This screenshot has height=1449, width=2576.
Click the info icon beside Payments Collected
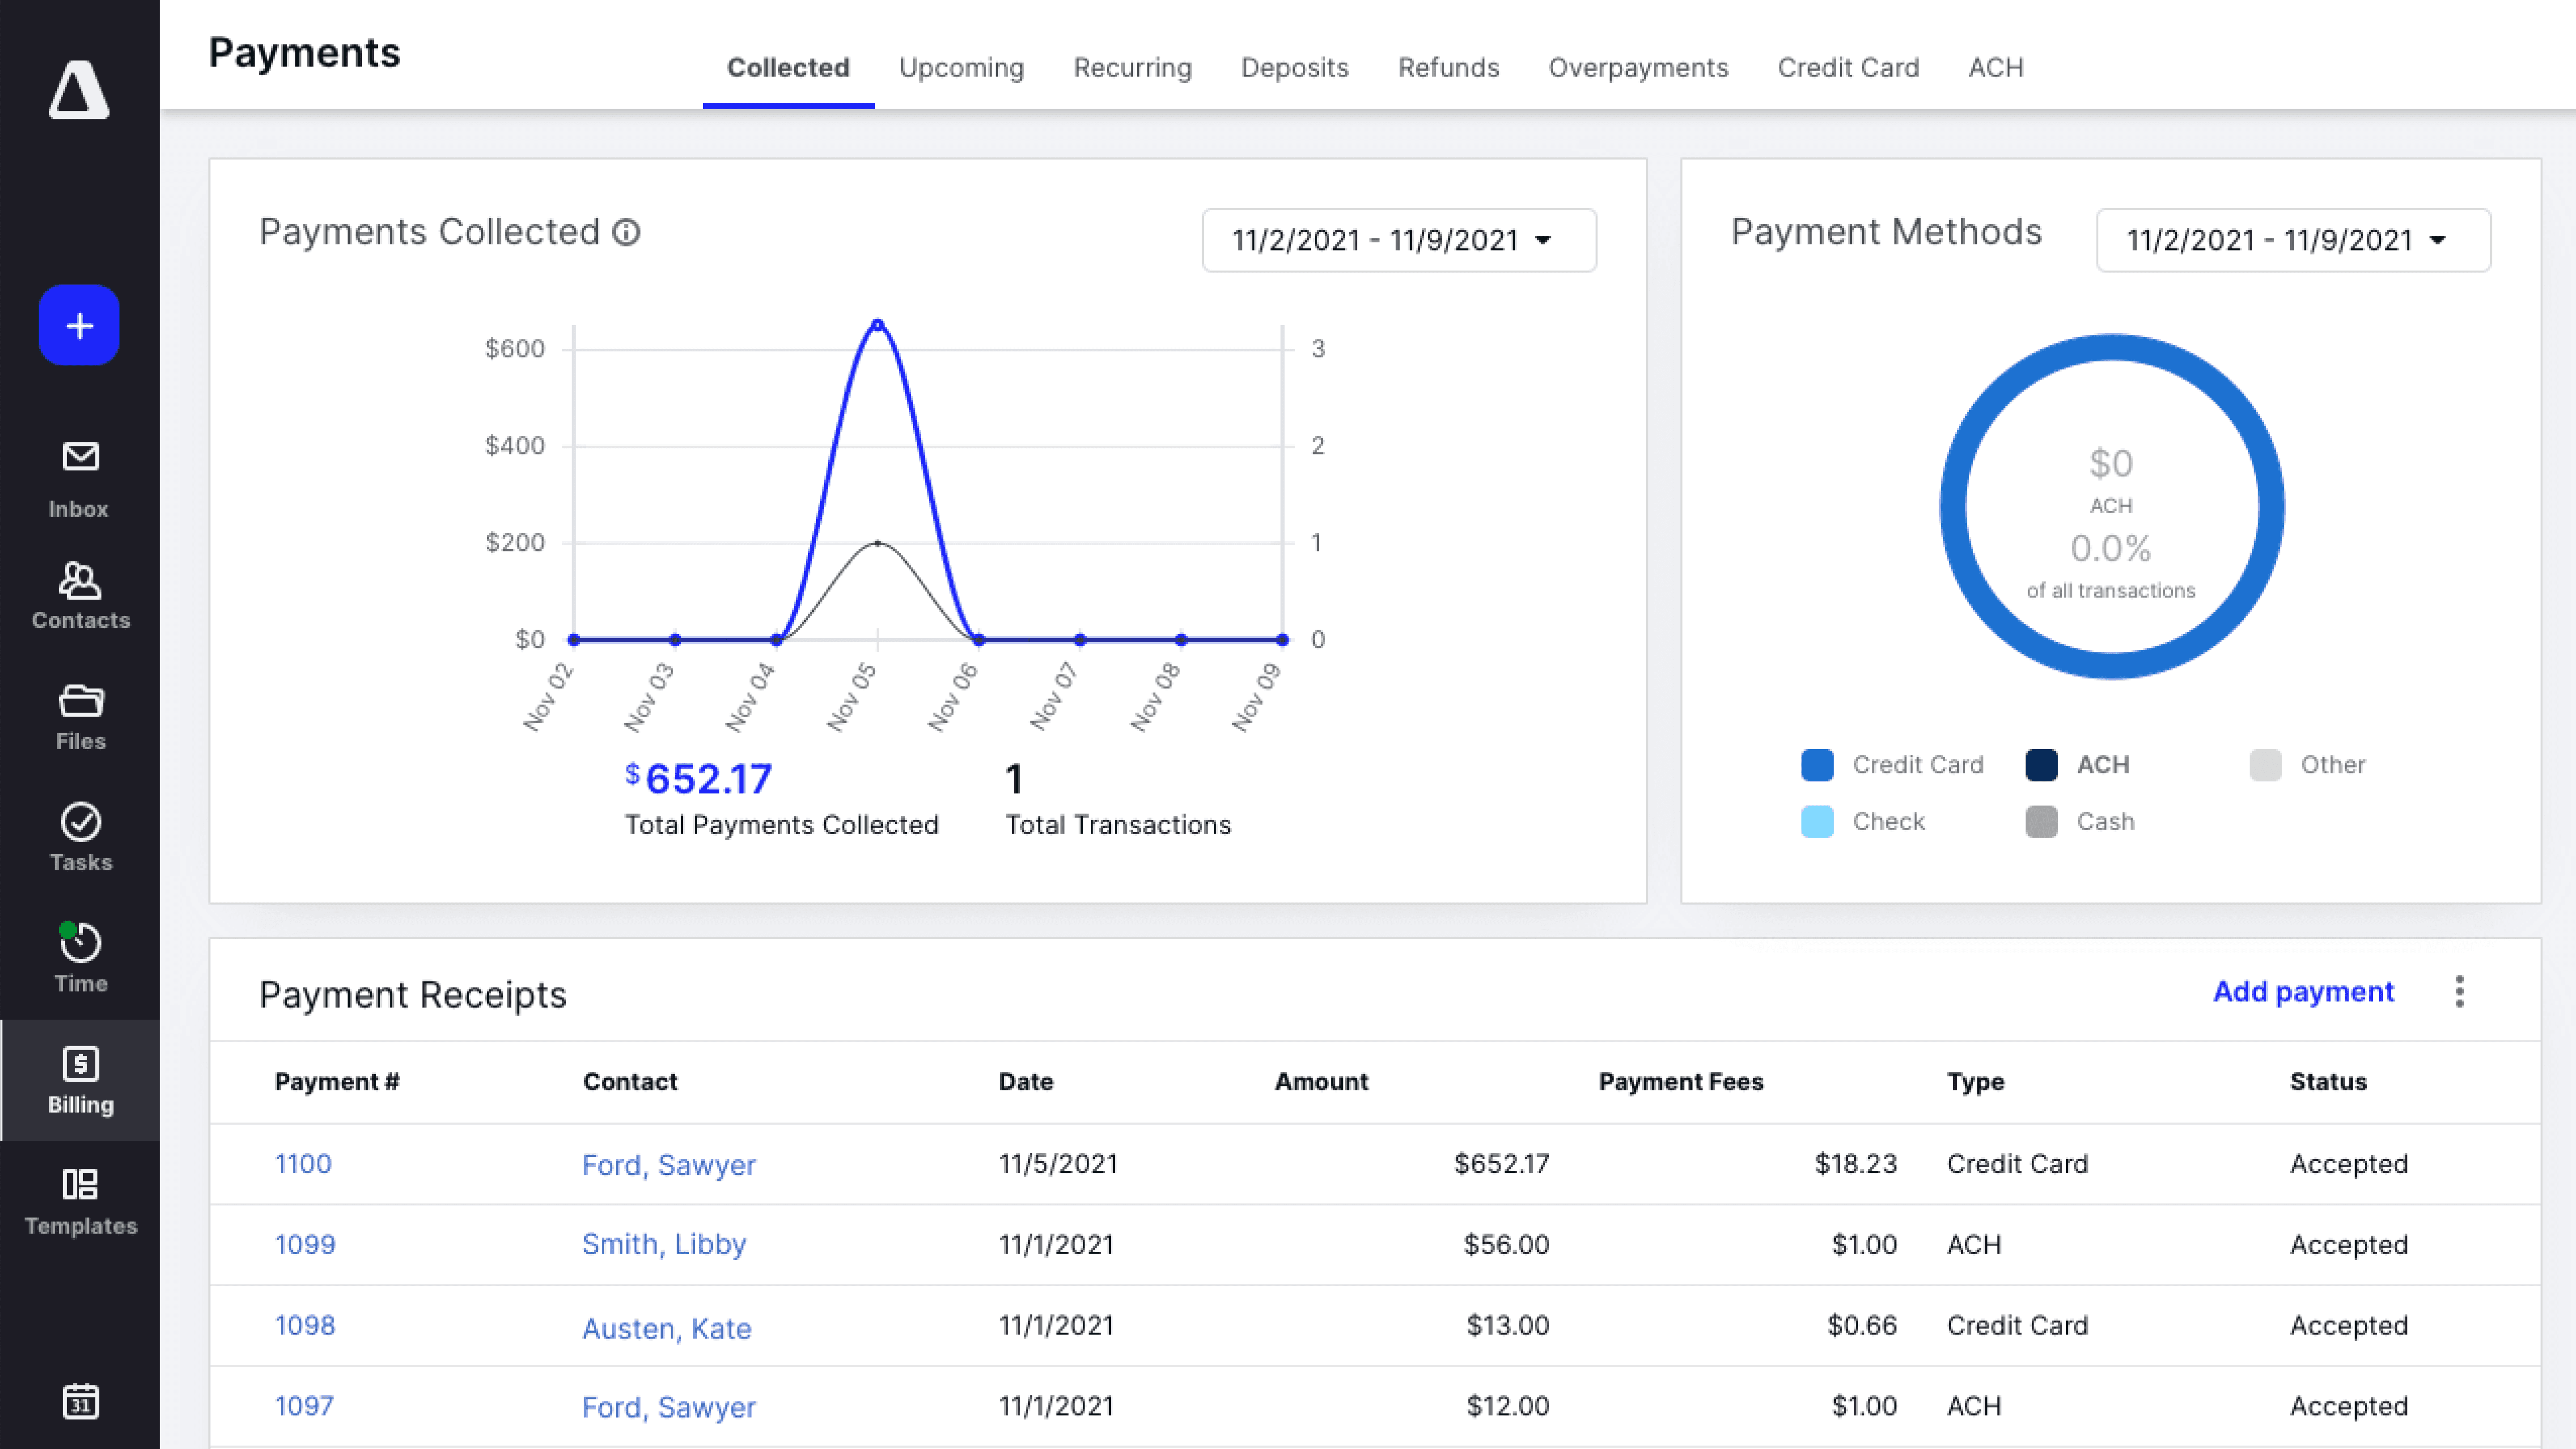tap(626, 232)
